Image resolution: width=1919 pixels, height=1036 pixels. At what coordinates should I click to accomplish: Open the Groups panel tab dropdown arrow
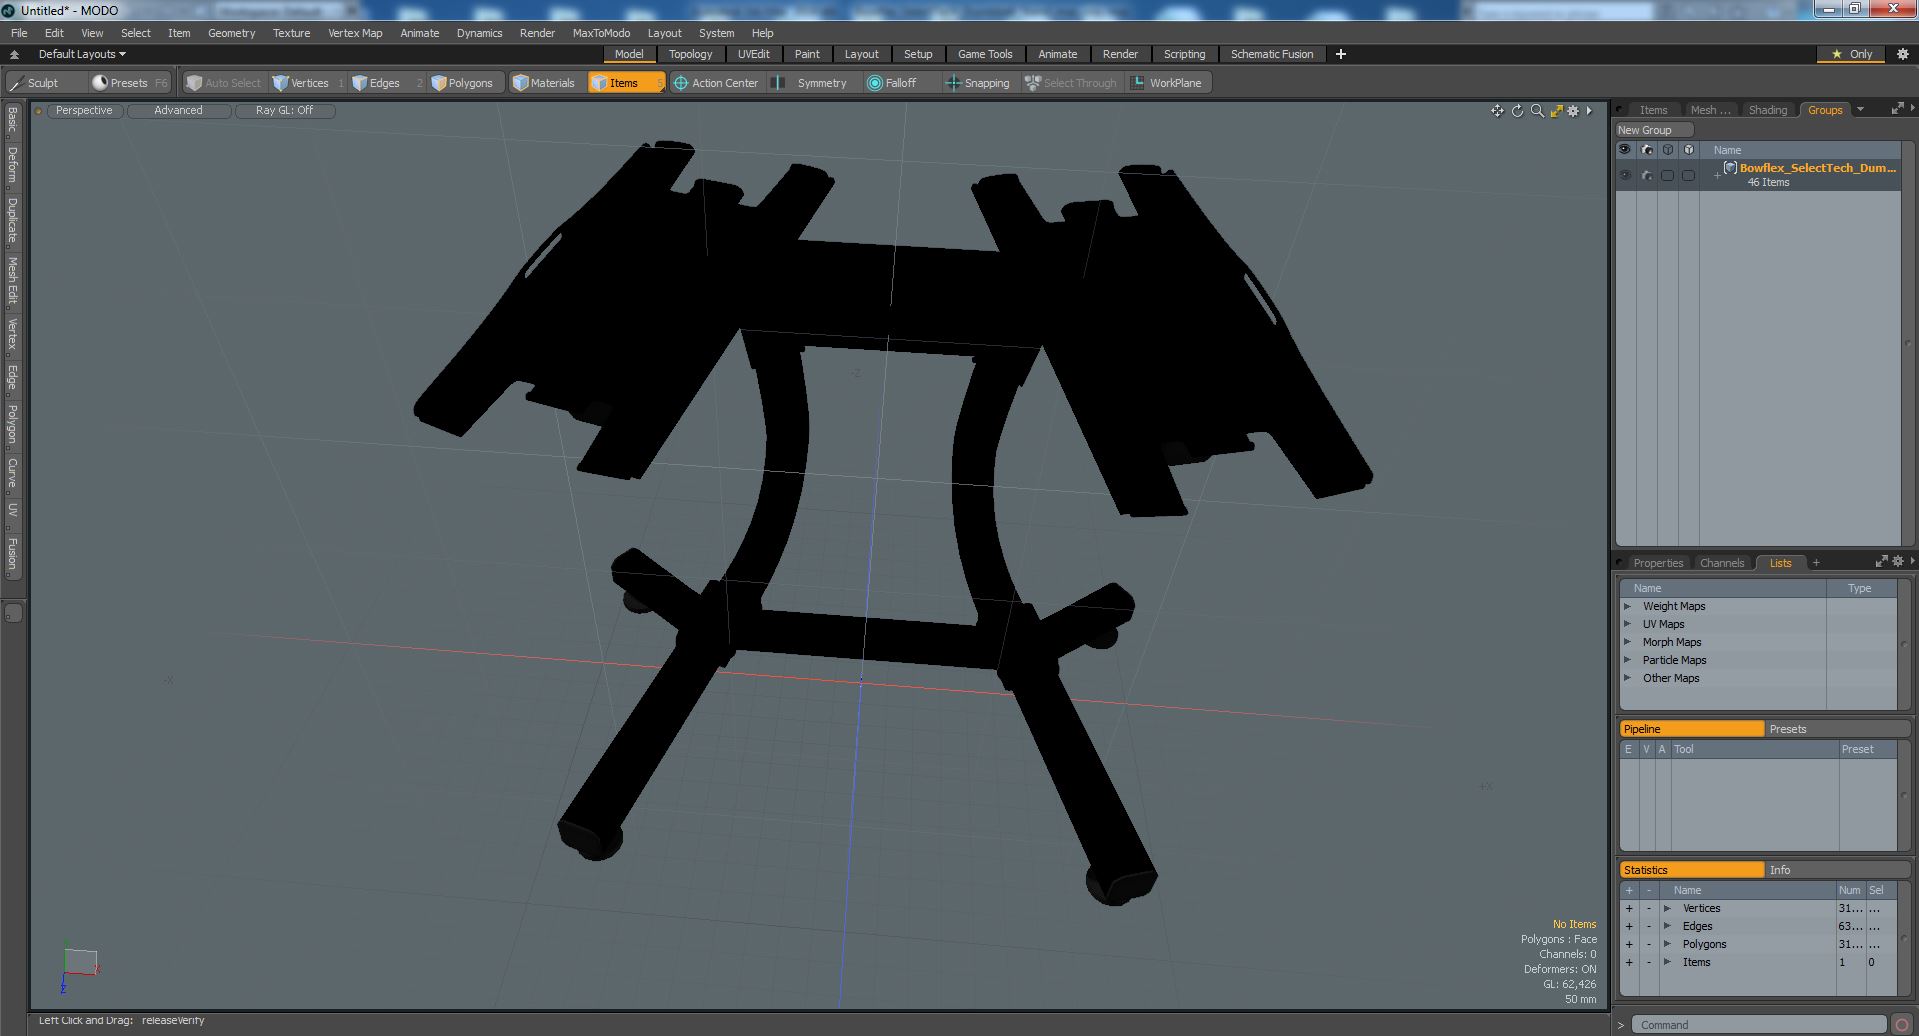point(1860,110)
